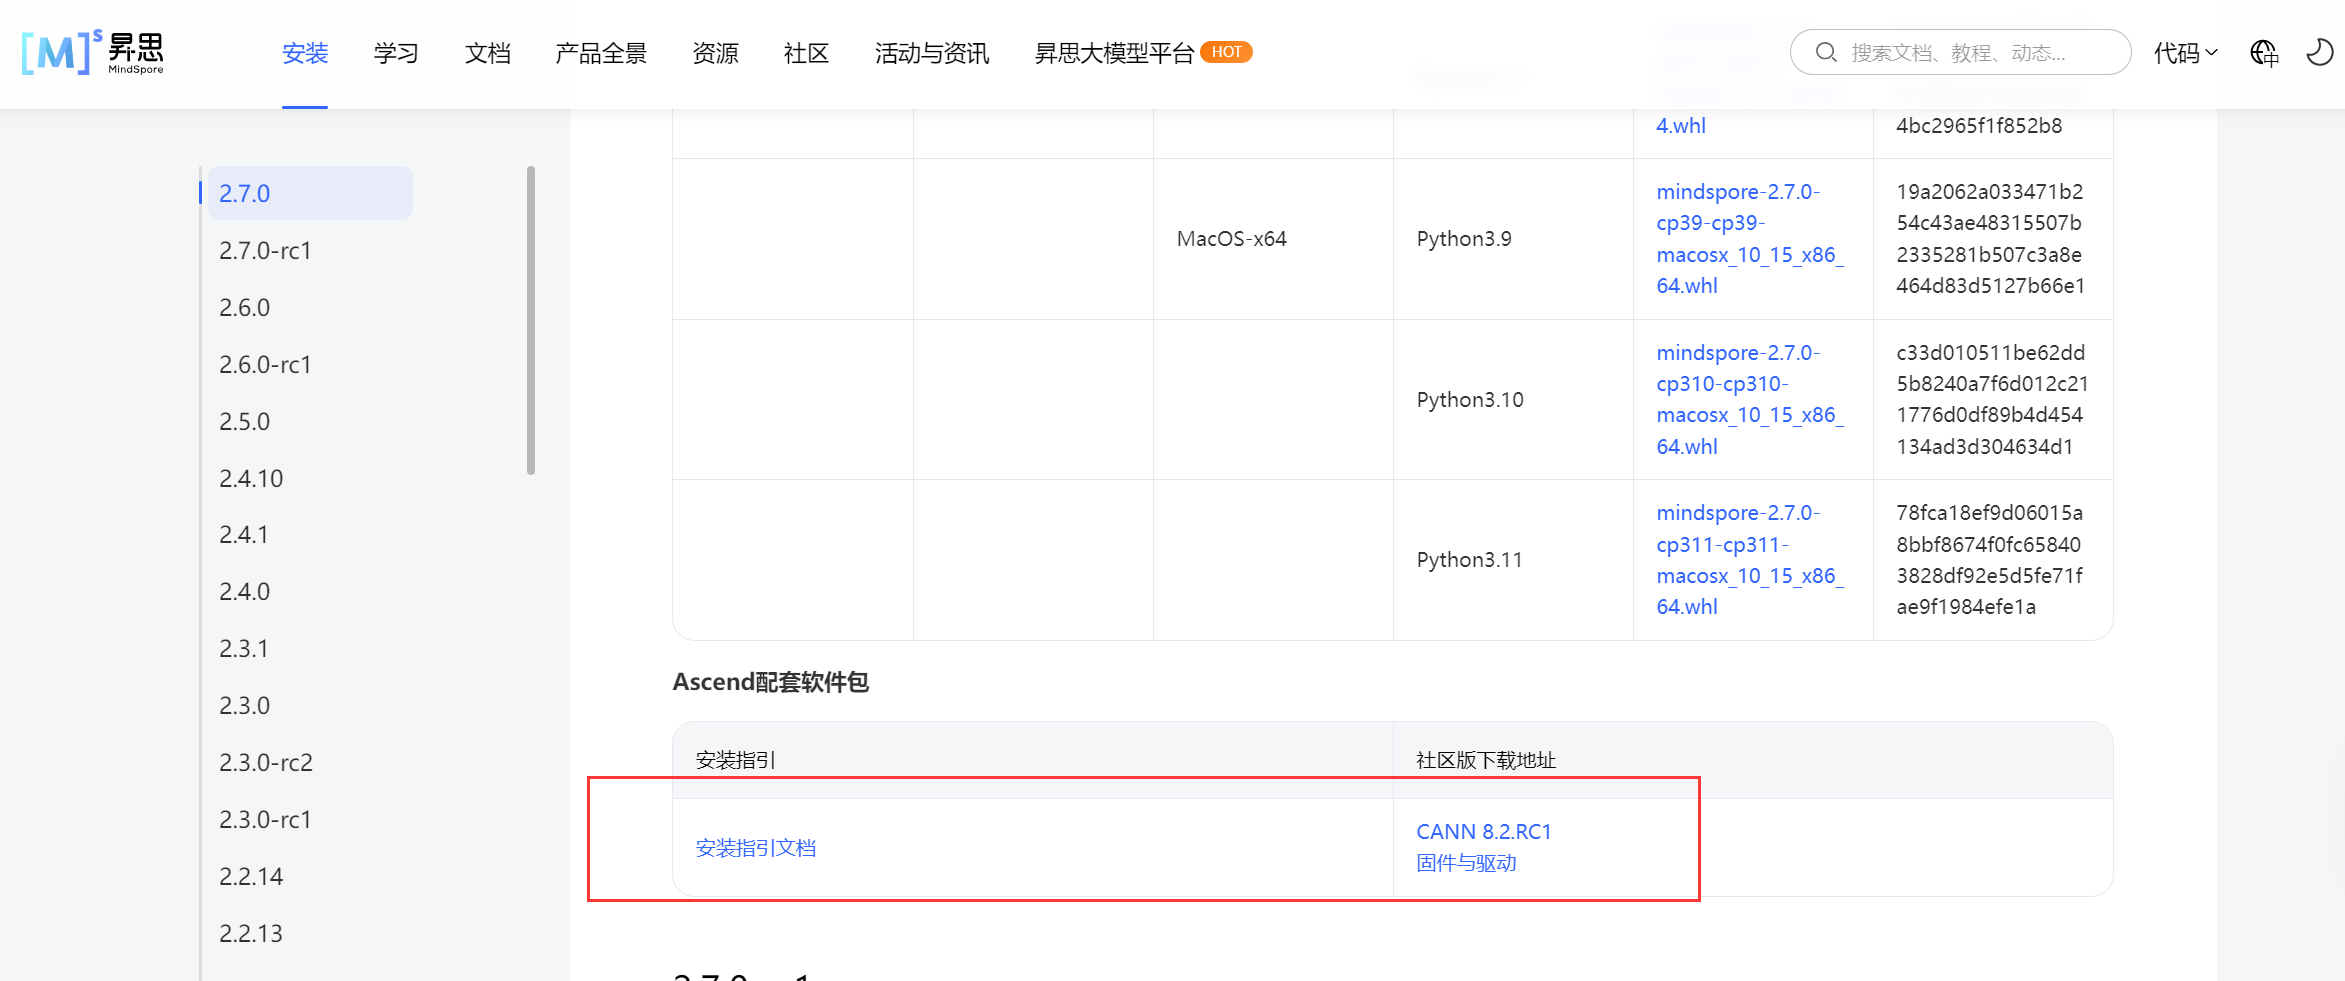Download the cp39 macosx x86_64 wheel

[x=1750, y=239]
